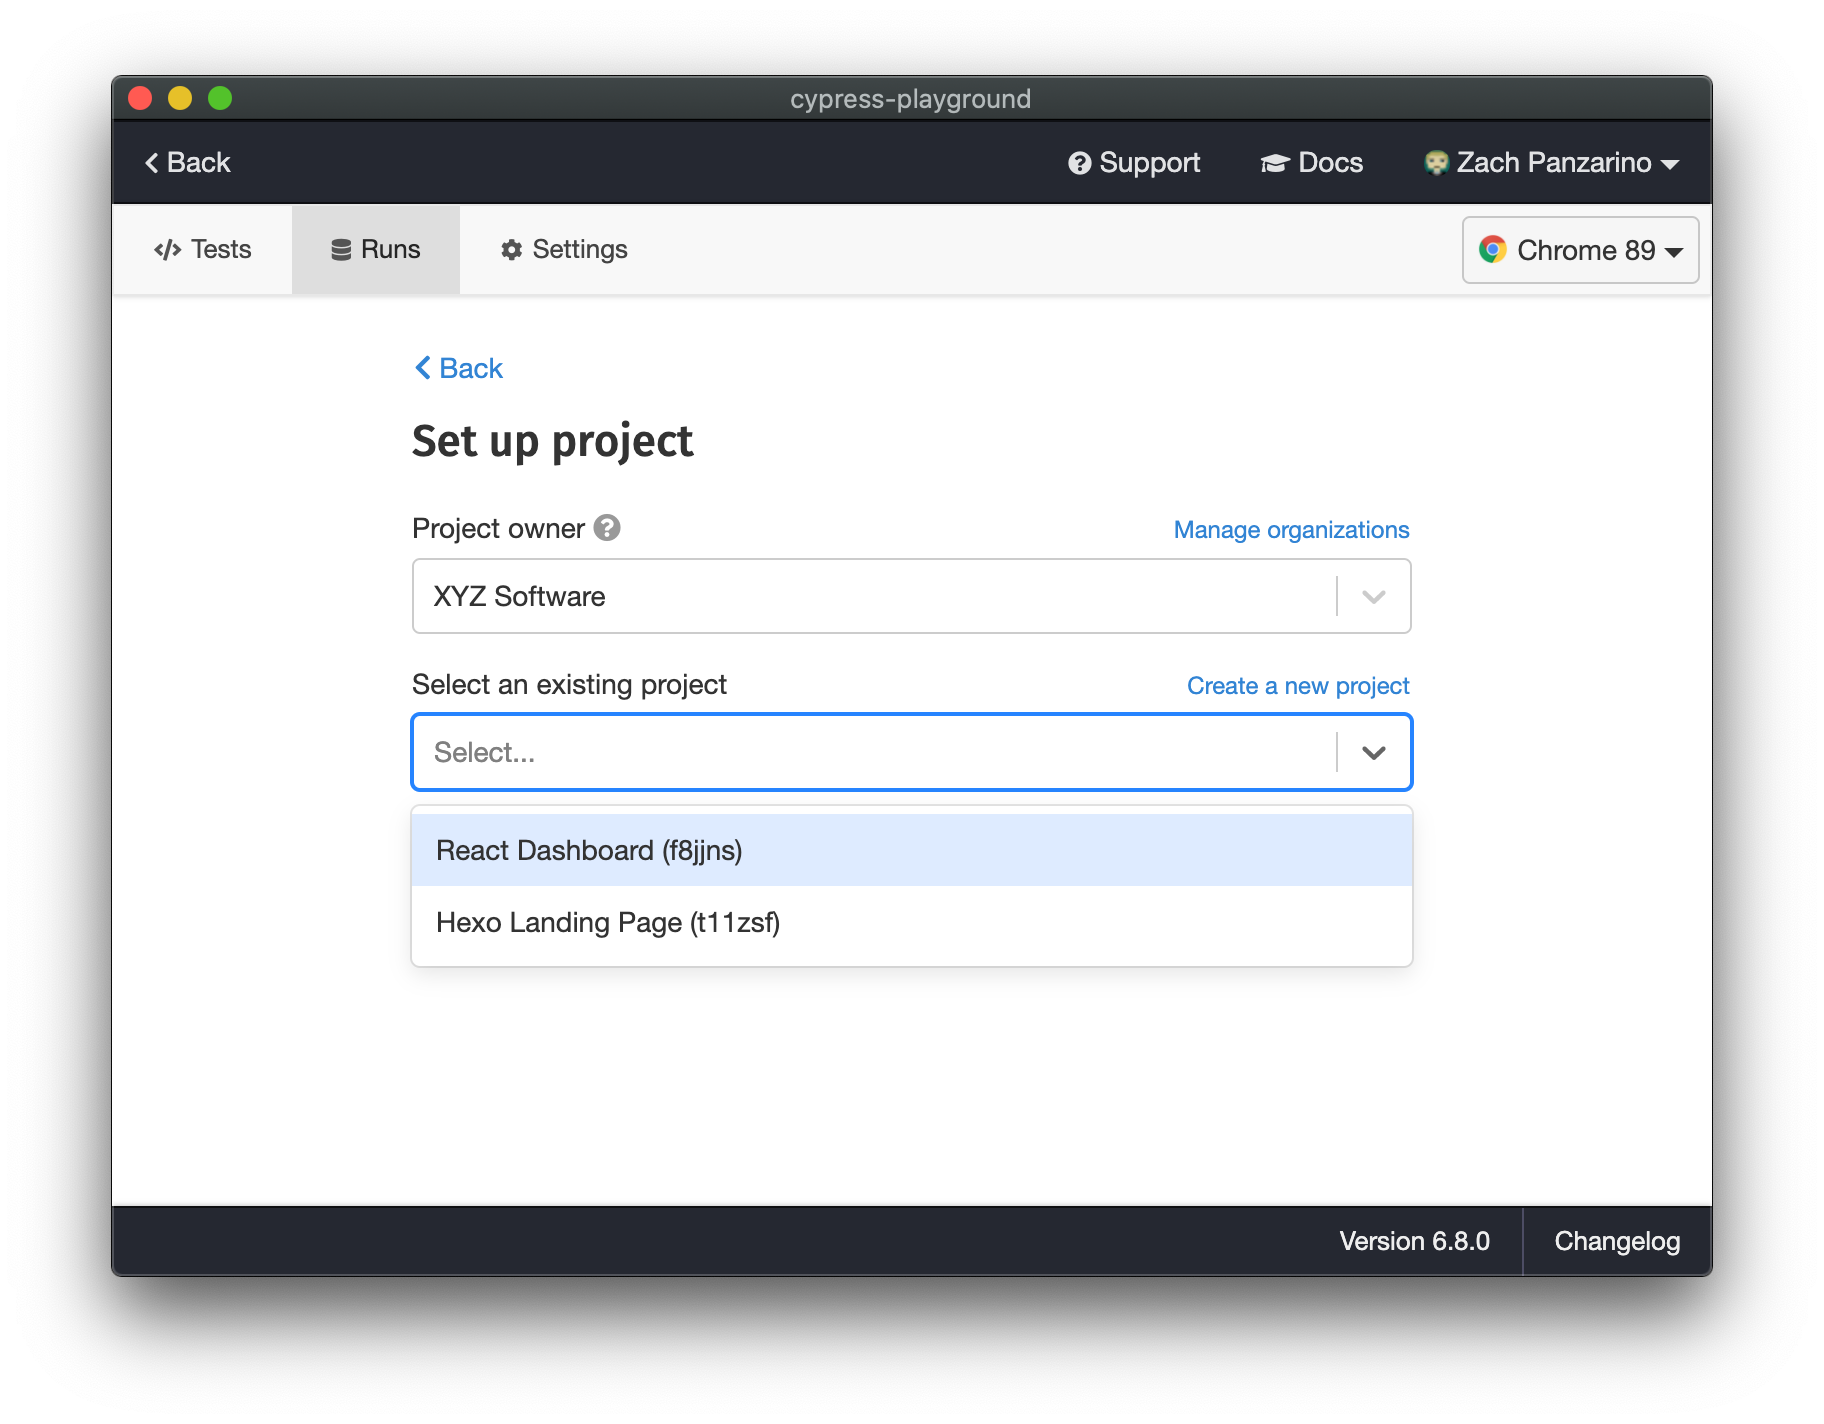The width and height of the screenshot is (1824, 1424).
Task: Open the Changelog
Action: (x=1617, y=1241)
